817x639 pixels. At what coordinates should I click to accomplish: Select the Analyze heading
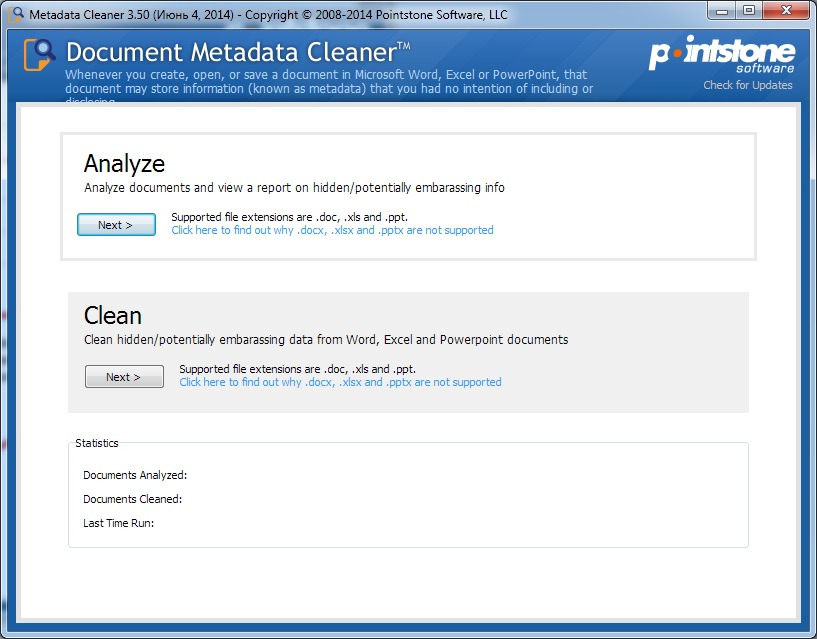[x=124, y=164]
